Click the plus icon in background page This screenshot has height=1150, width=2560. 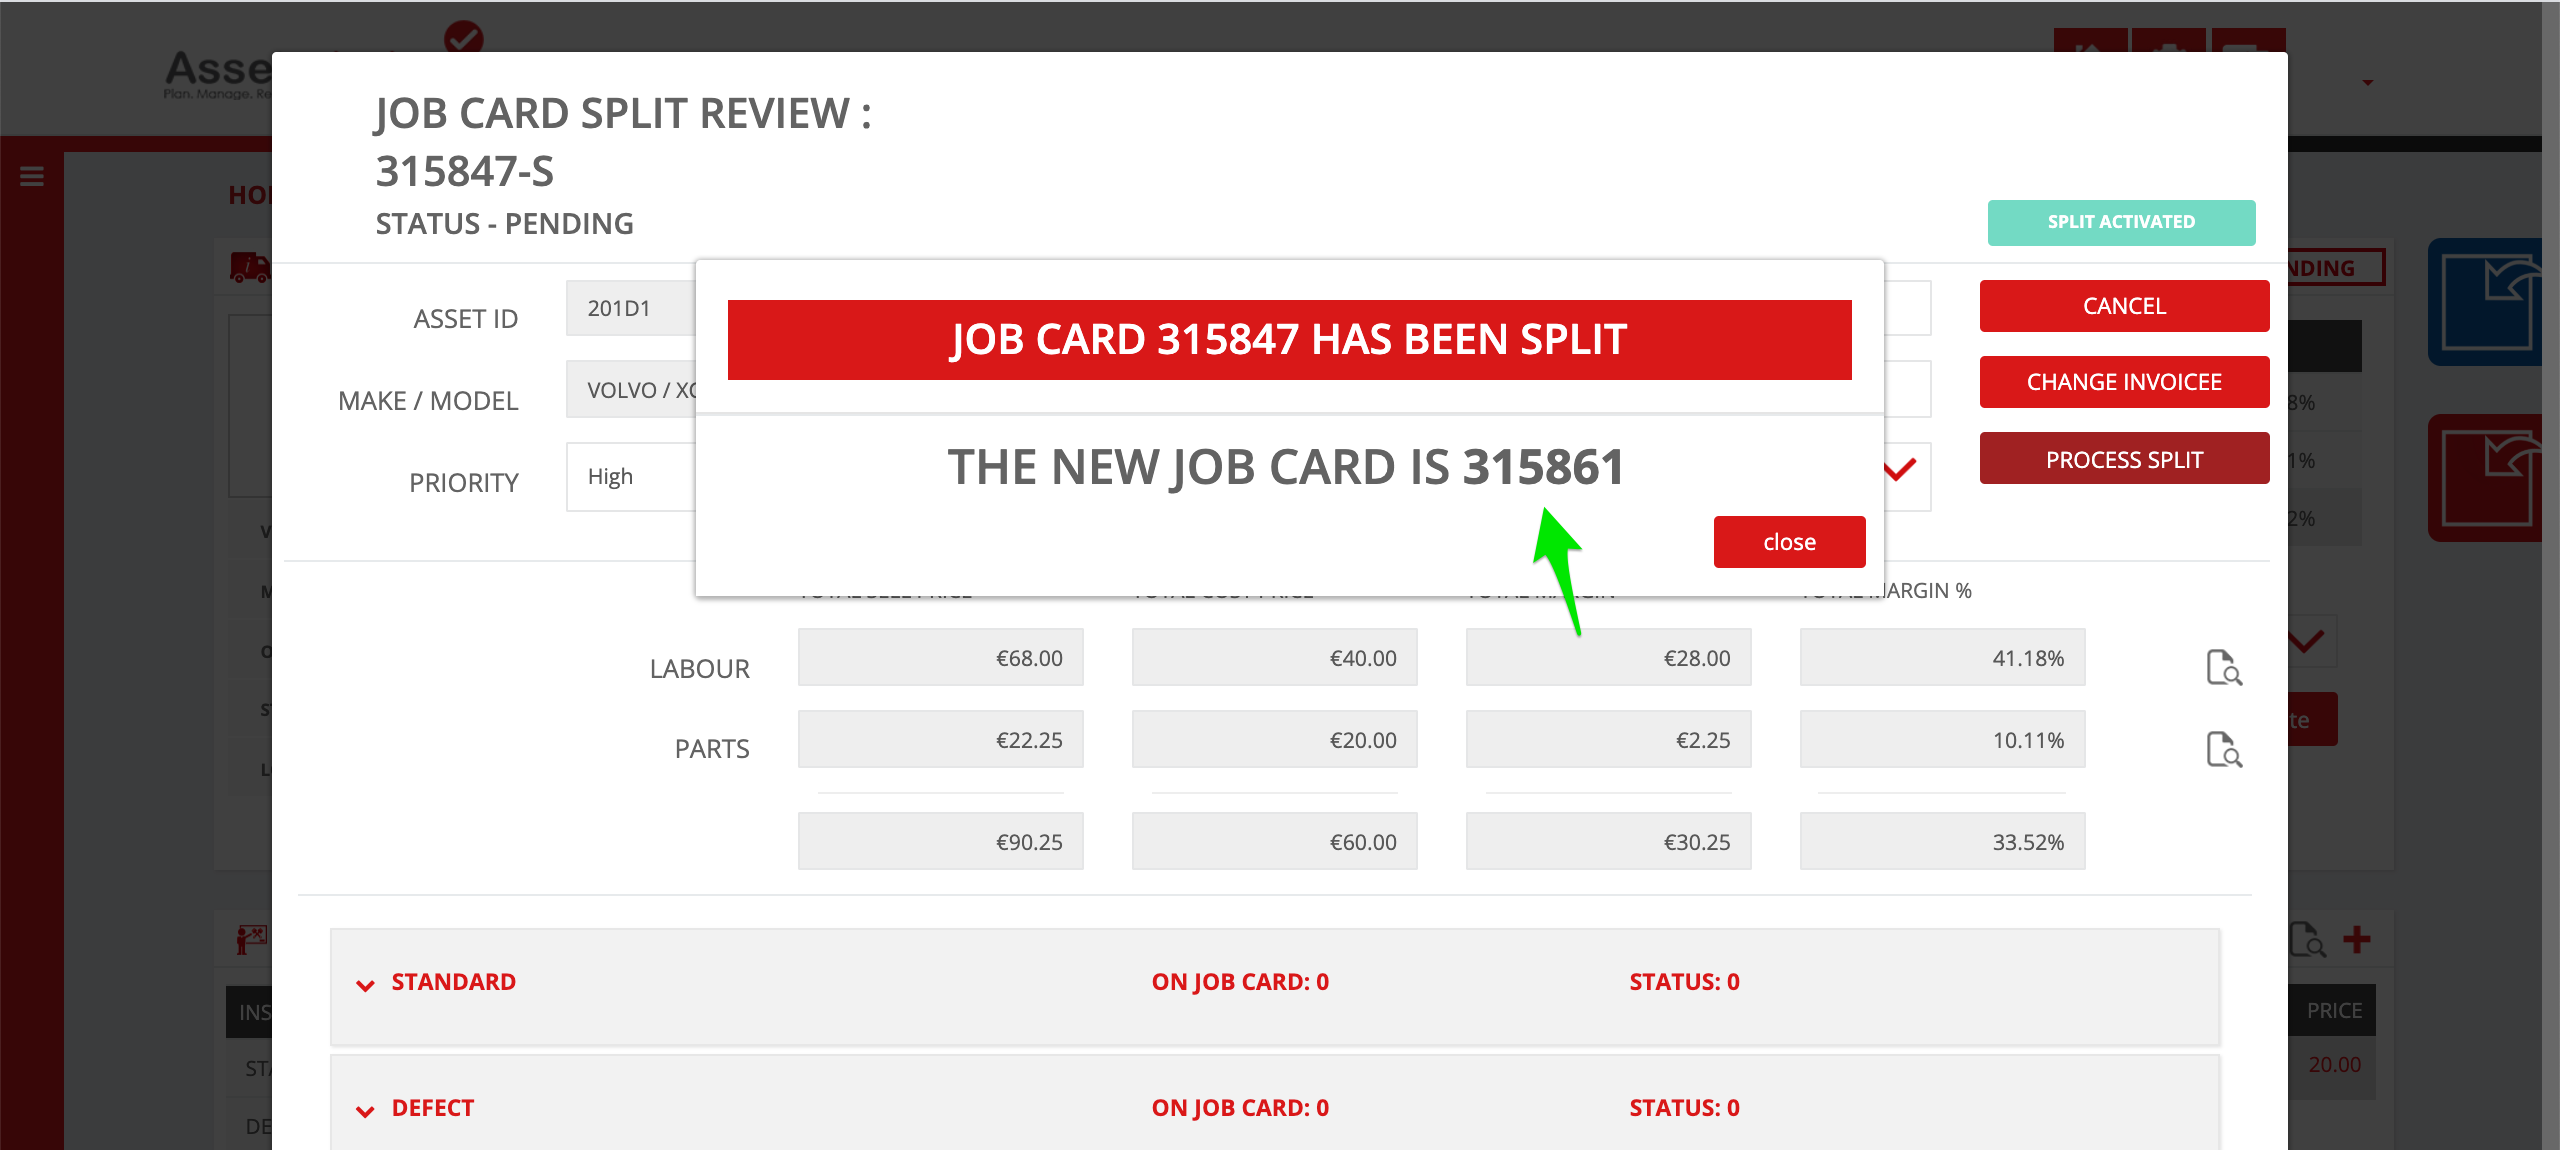2357,940
